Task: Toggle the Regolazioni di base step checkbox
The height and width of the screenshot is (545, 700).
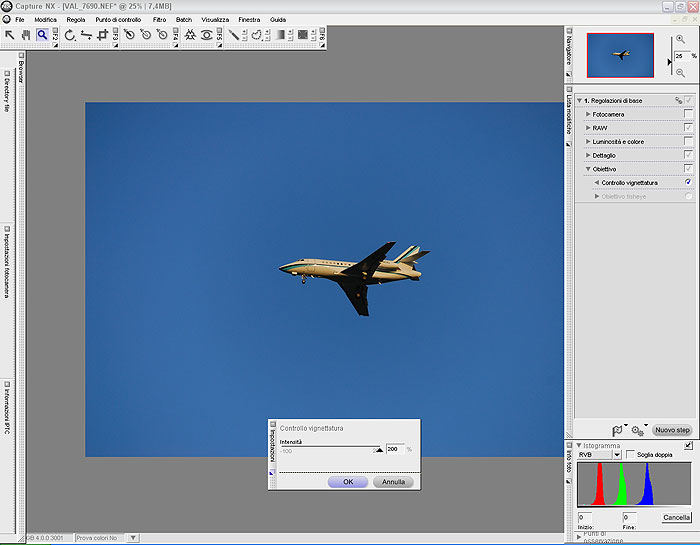Action: (688, 100)
